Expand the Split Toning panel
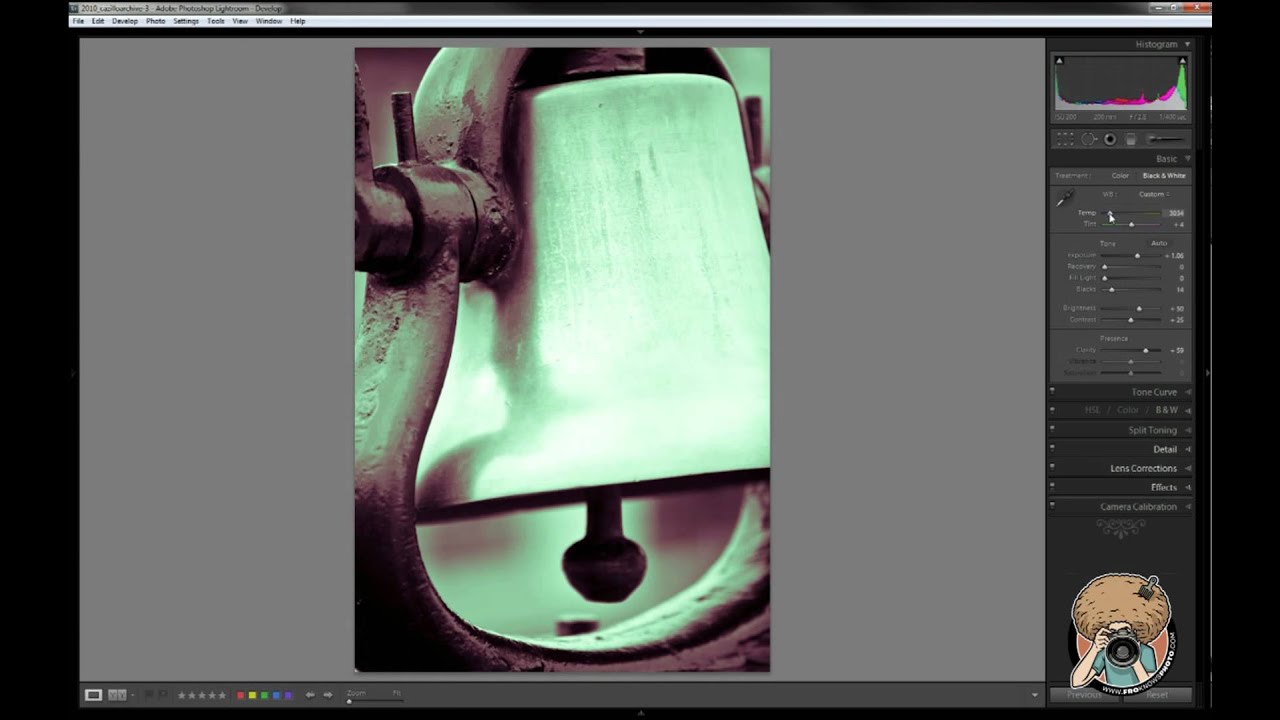Image resolution: width=1280 pixels, height=720 pixels. tap(1187, 430)
